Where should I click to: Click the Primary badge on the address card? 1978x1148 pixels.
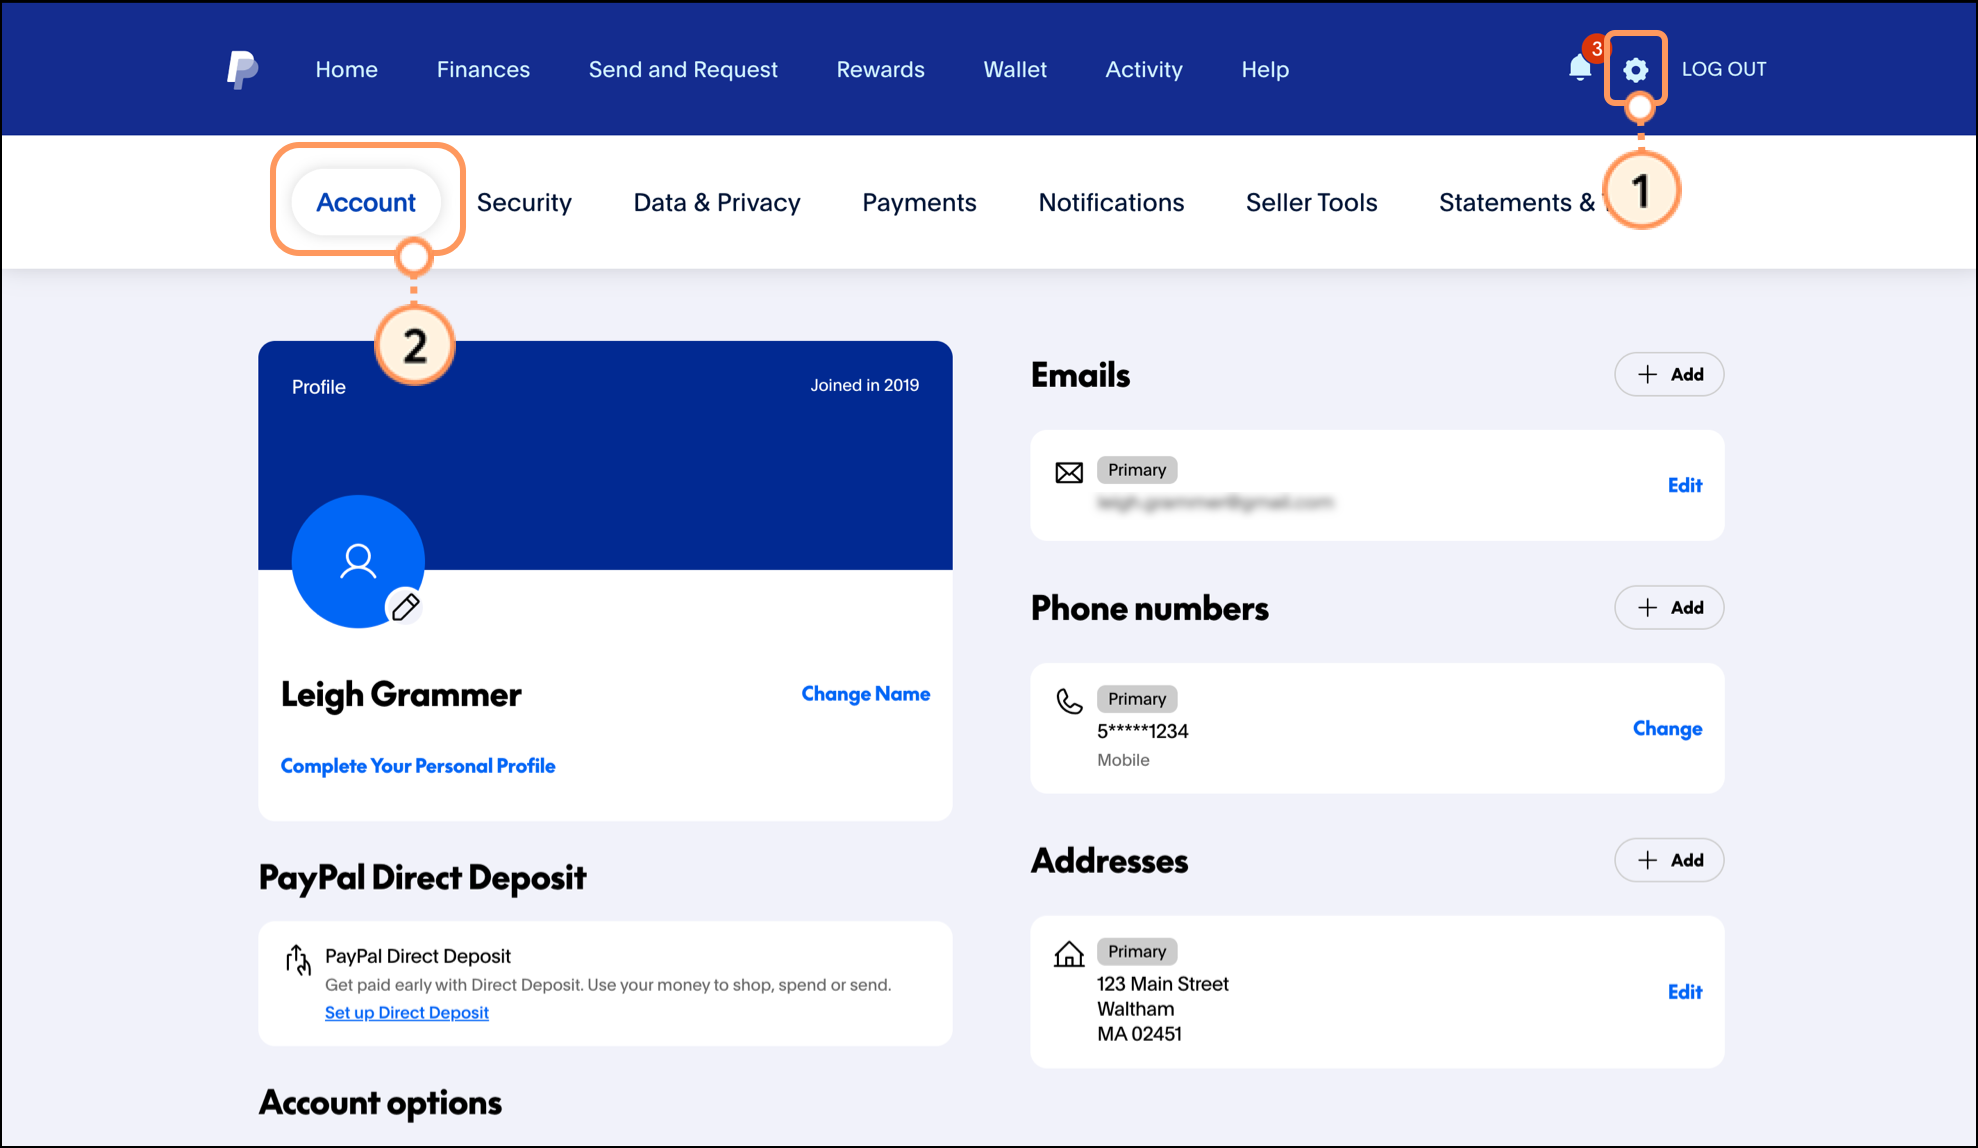(x=1137, y=951)
